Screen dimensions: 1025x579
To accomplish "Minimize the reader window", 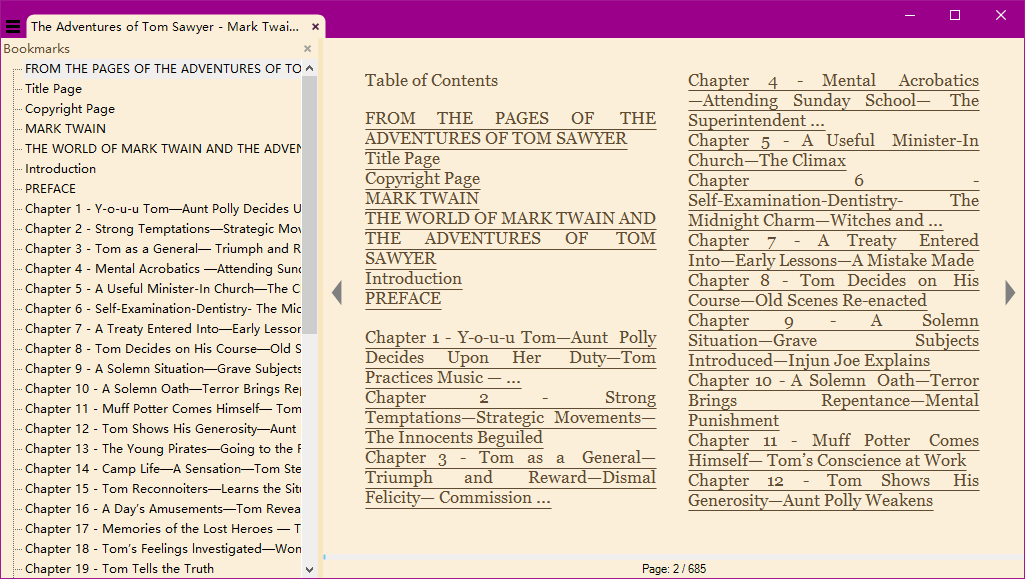I will [910, 15].
